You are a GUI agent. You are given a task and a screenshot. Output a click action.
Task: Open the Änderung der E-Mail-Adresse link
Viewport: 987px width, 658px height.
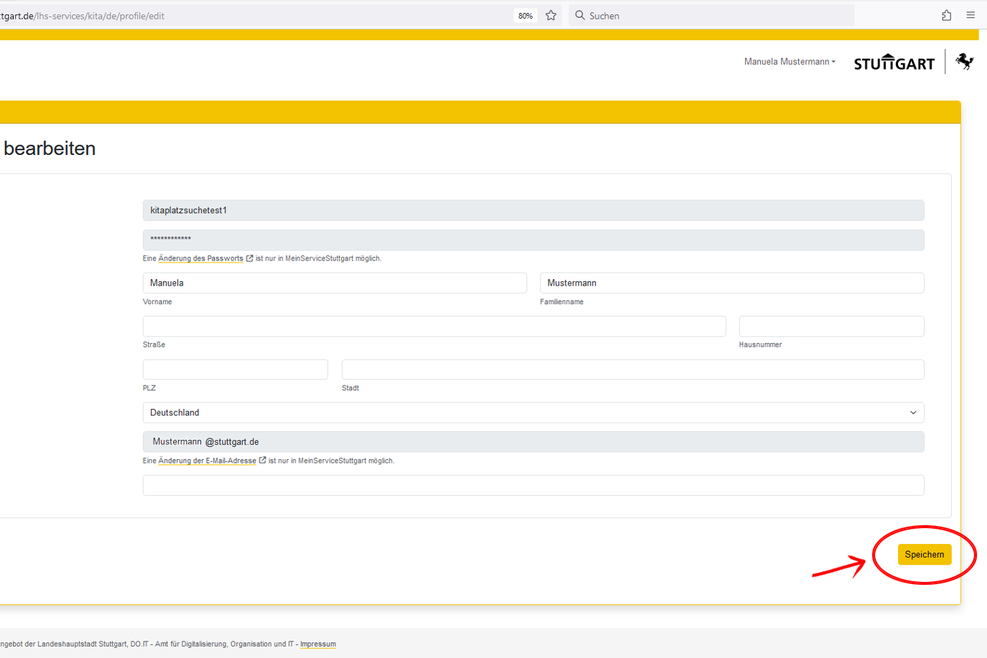pyautogui.click(x=207, y=461)
